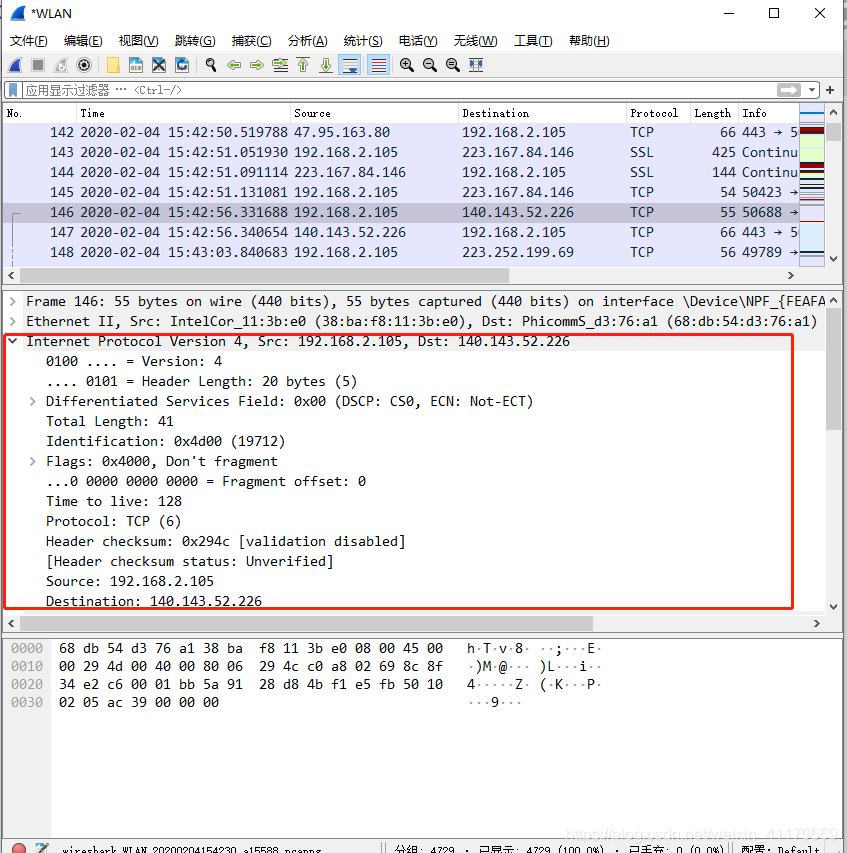Go back to previous packet arrow

[x=234, y=65]
